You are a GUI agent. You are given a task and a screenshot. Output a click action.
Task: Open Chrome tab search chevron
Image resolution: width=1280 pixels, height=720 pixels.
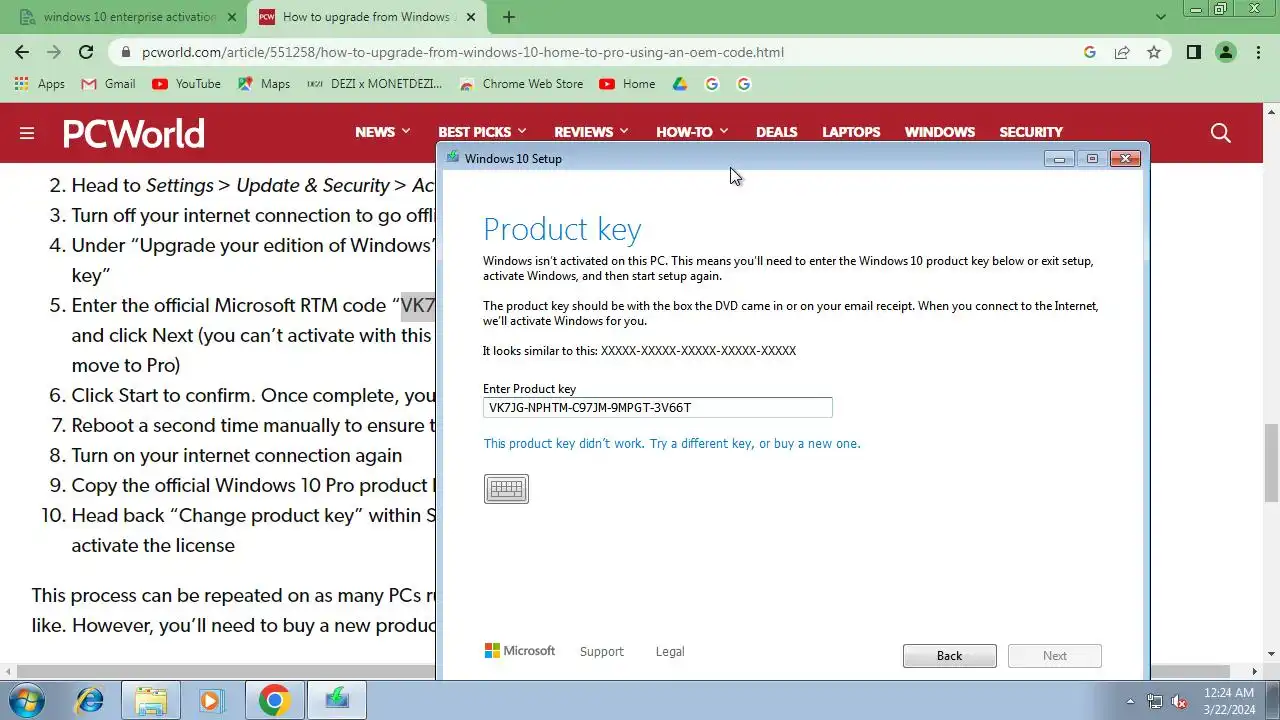click(x=1160, y=17)
